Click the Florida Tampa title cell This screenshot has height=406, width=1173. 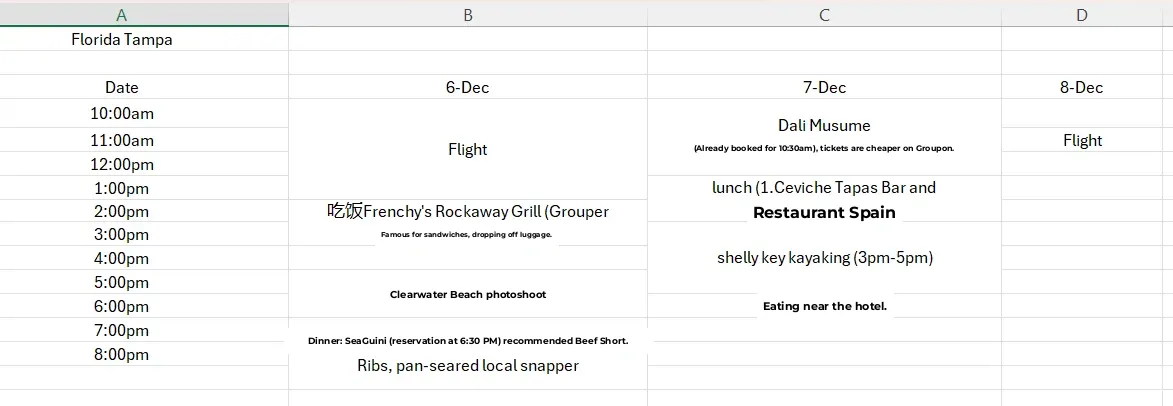122,40
